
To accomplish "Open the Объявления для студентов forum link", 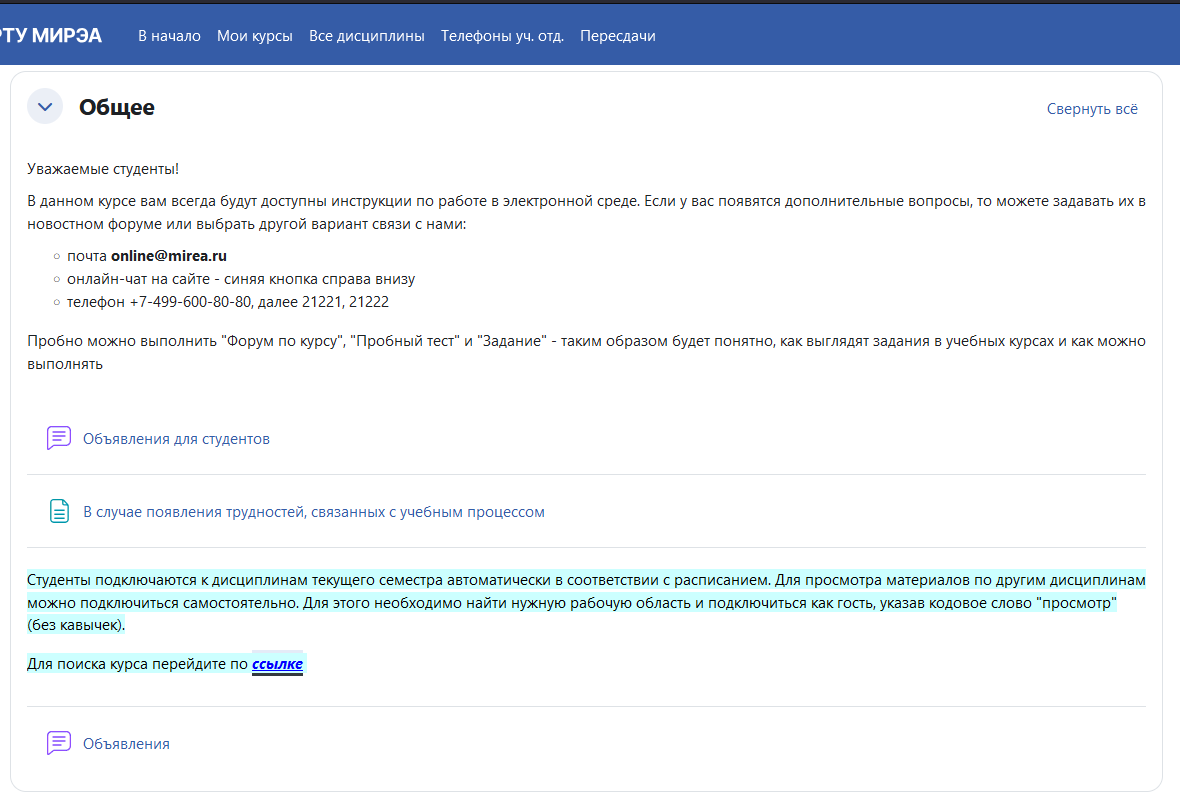I will [x=176, y=439].
